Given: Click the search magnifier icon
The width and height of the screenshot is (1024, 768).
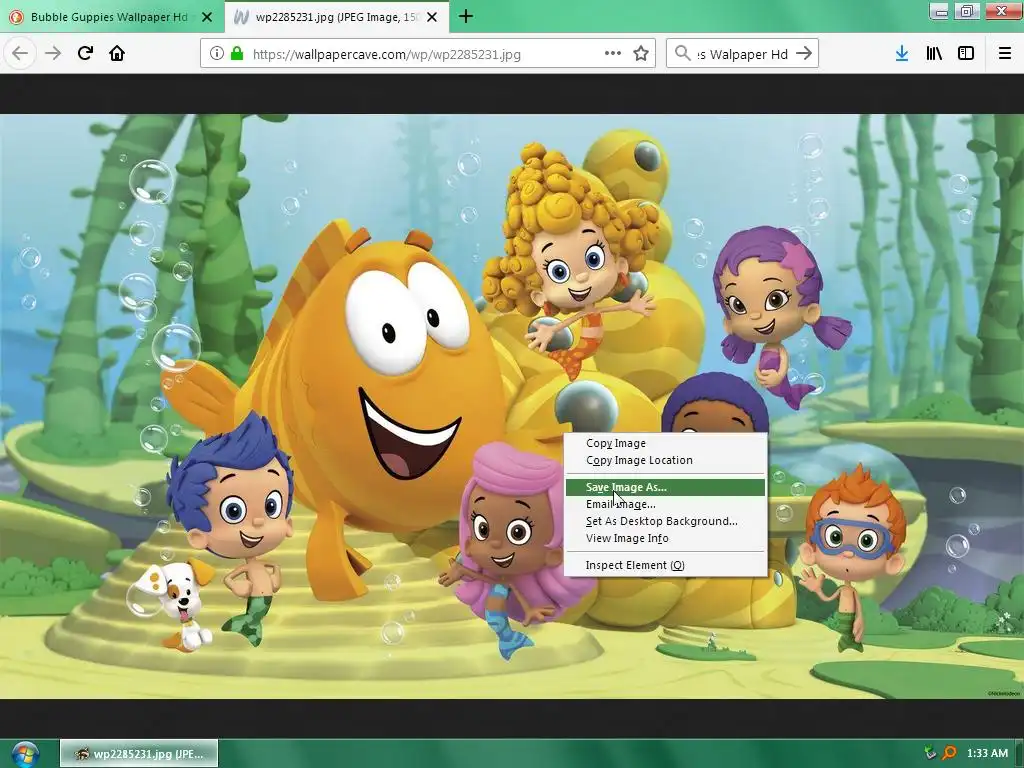Looking at the screenshot, I should coord(682,53).
